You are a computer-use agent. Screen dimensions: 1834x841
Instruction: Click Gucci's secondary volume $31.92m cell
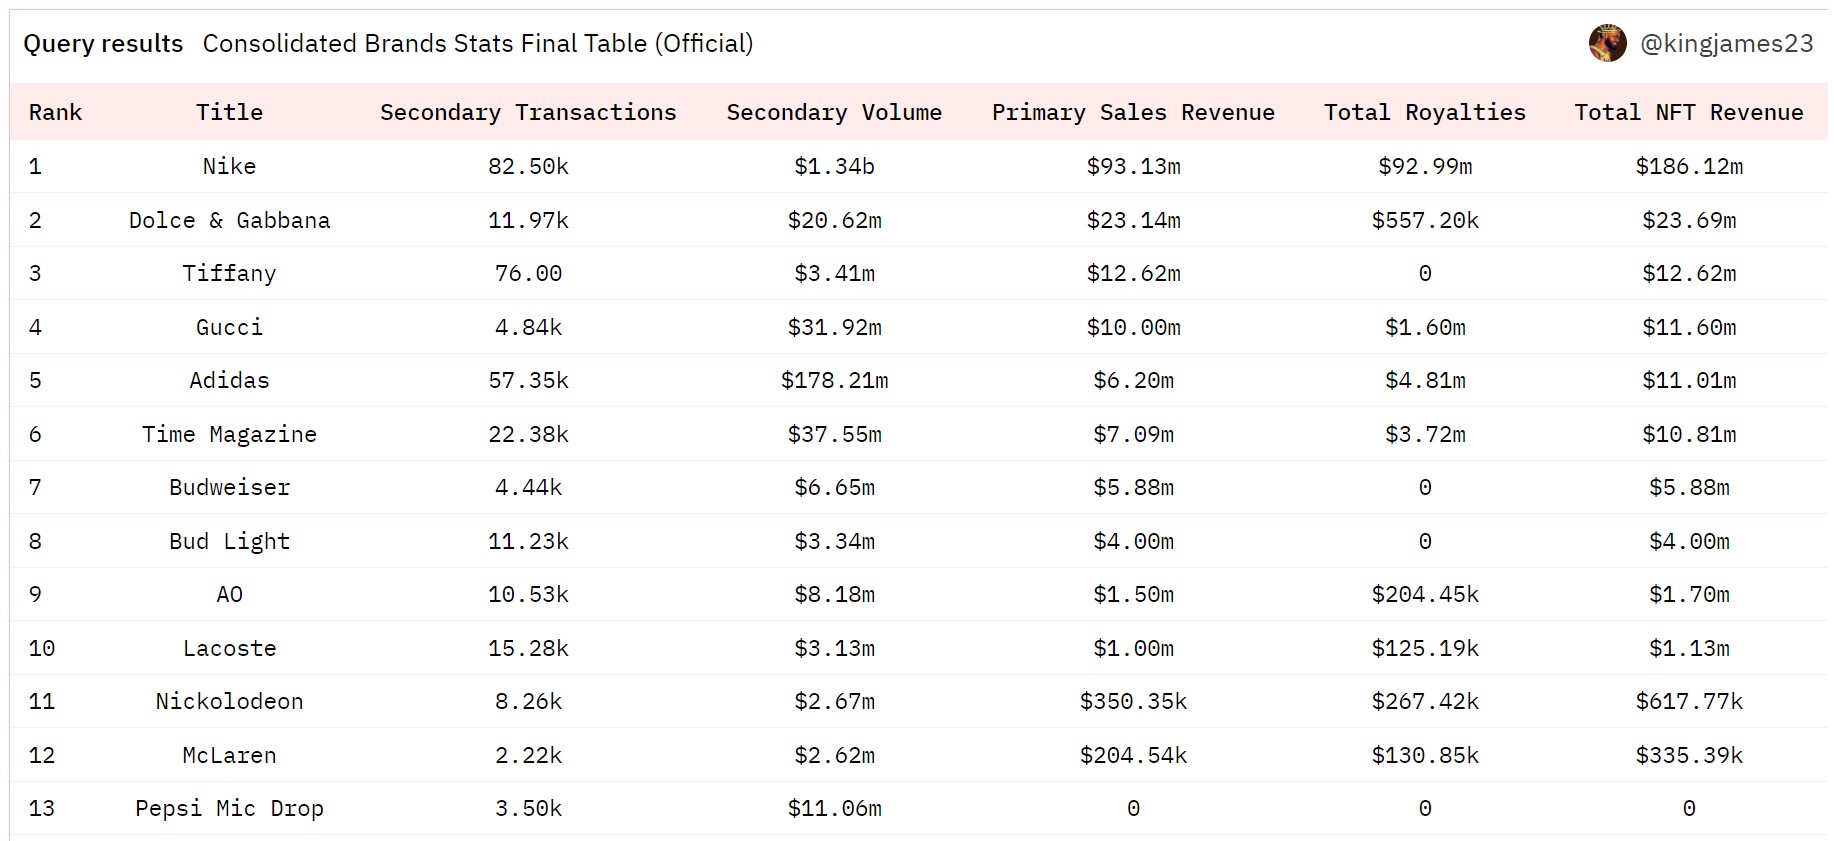coord(834,327)
